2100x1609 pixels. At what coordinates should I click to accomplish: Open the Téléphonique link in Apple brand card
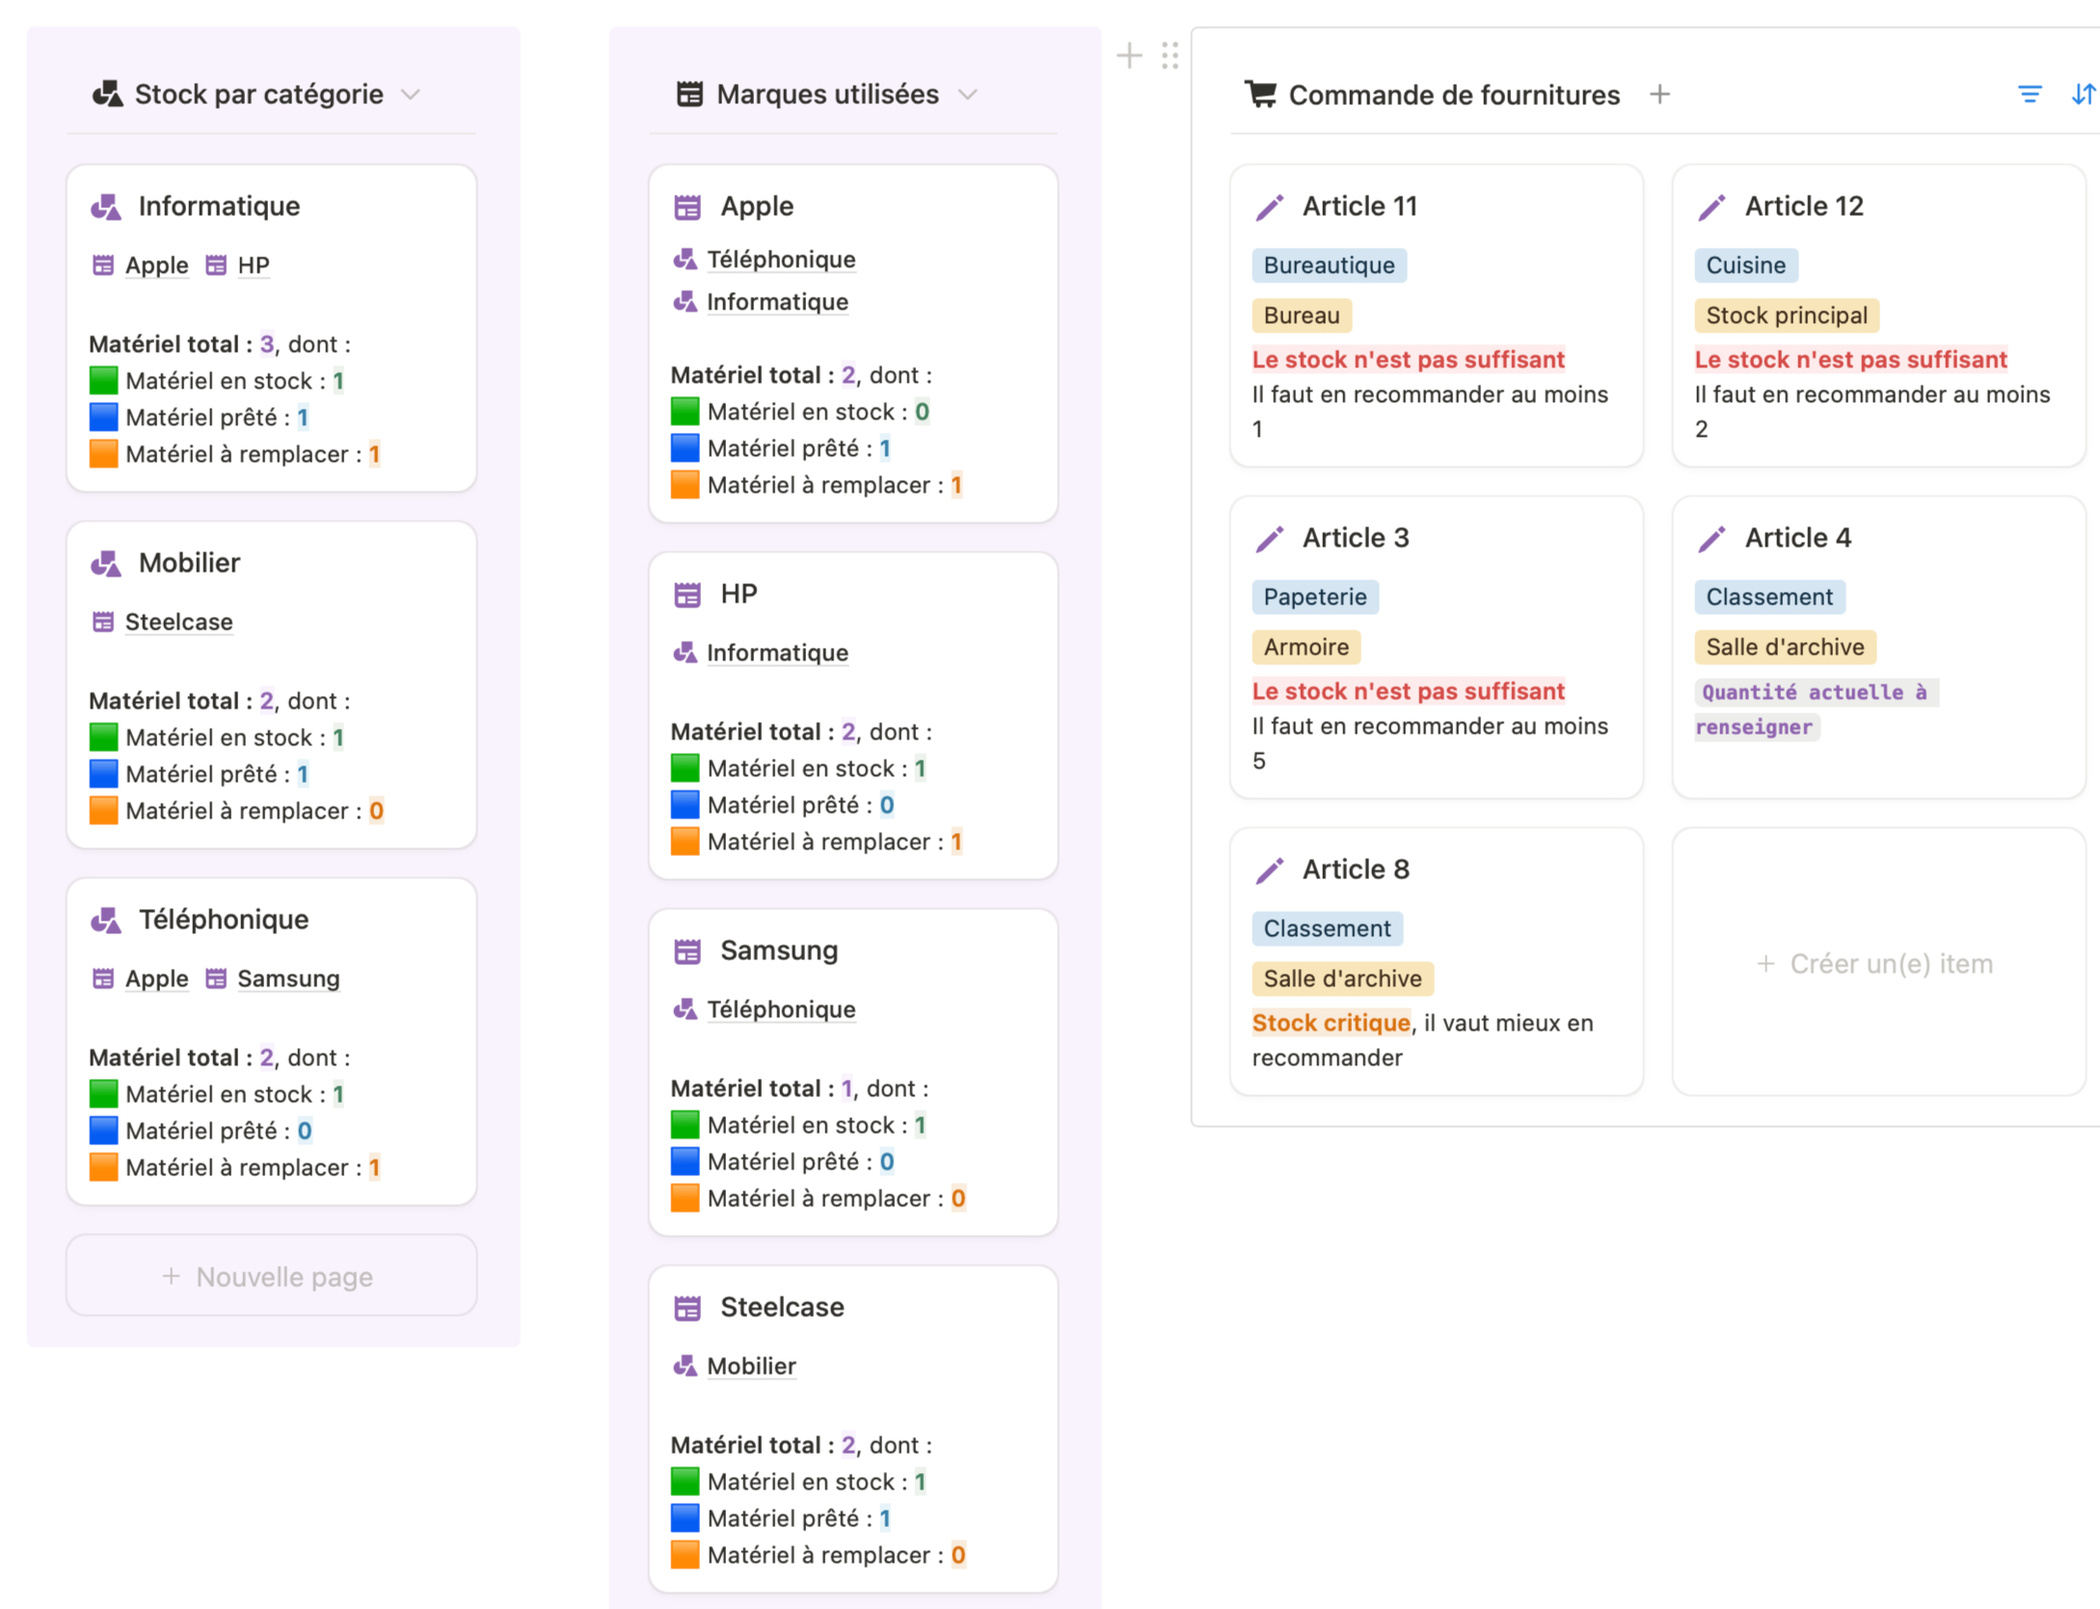[x=780, y=260]
